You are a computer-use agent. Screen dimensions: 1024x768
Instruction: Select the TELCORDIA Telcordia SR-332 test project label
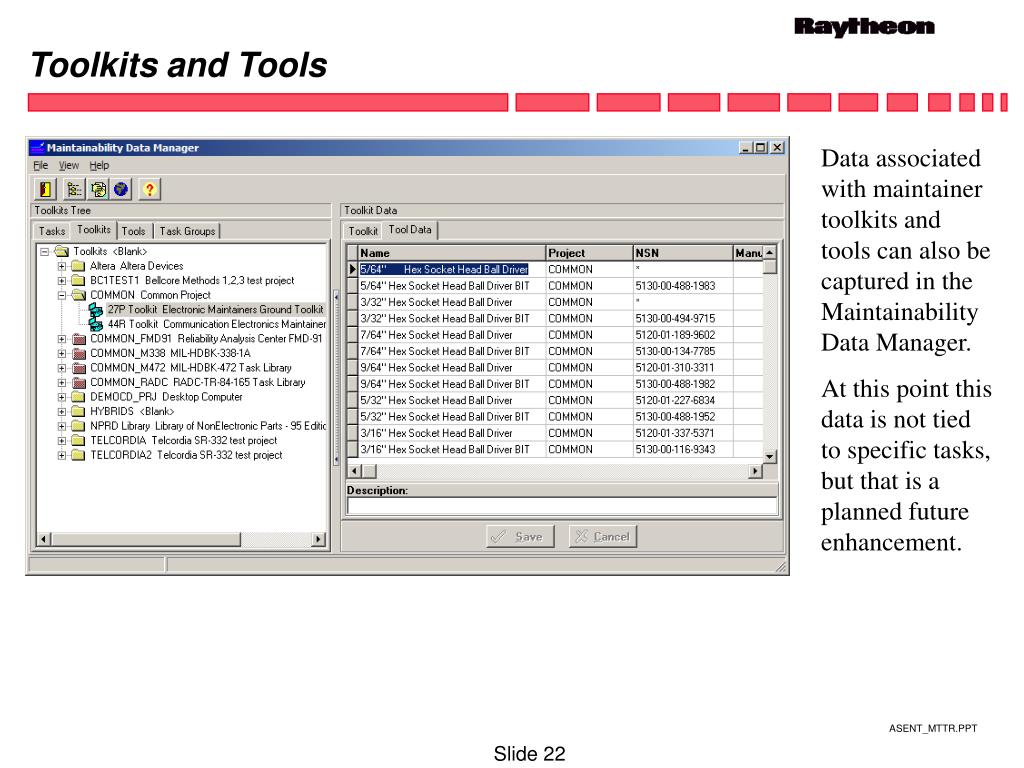184,441
